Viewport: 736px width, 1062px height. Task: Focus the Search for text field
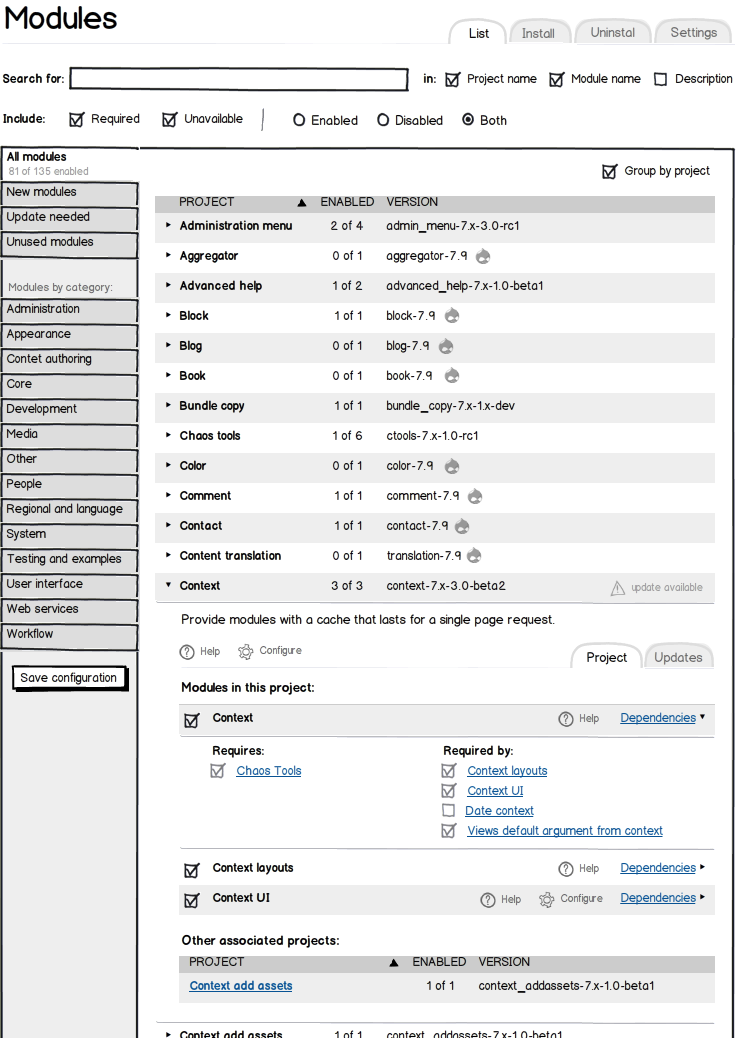click(x=239, y=79)
